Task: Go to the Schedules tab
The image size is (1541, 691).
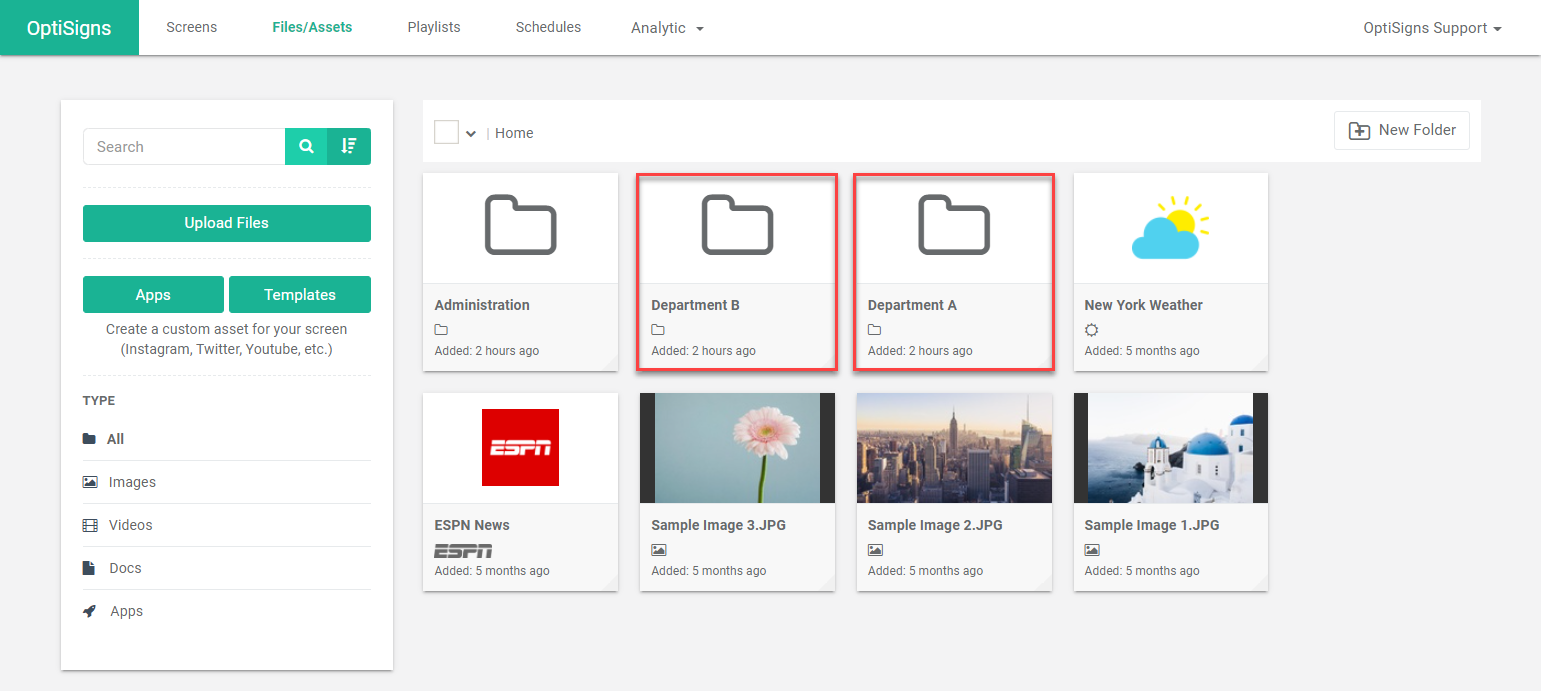Action: click(548, 27)
